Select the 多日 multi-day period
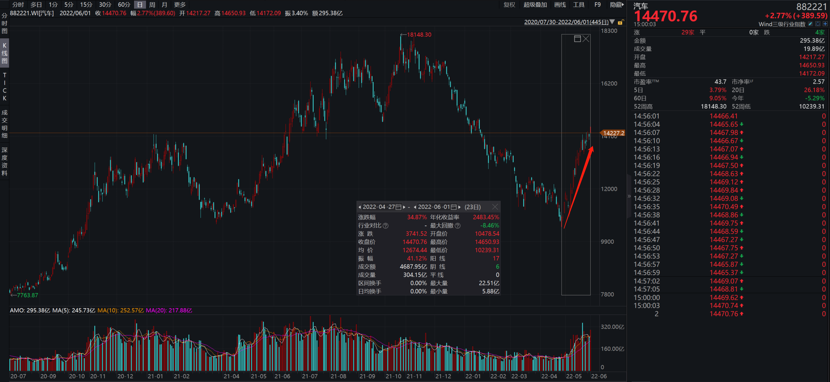This screenshot has height=382, width=830. 36,4
